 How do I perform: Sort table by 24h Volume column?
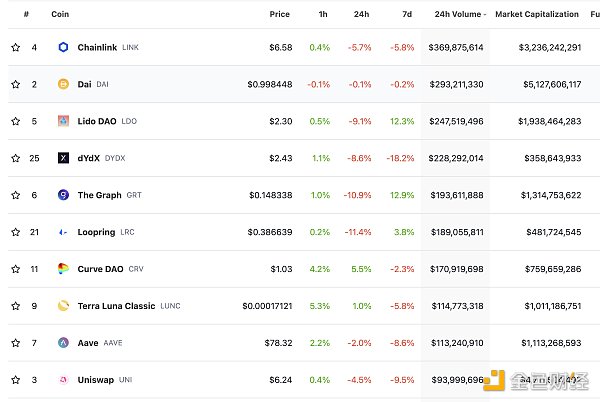click(x=460, y=14)
